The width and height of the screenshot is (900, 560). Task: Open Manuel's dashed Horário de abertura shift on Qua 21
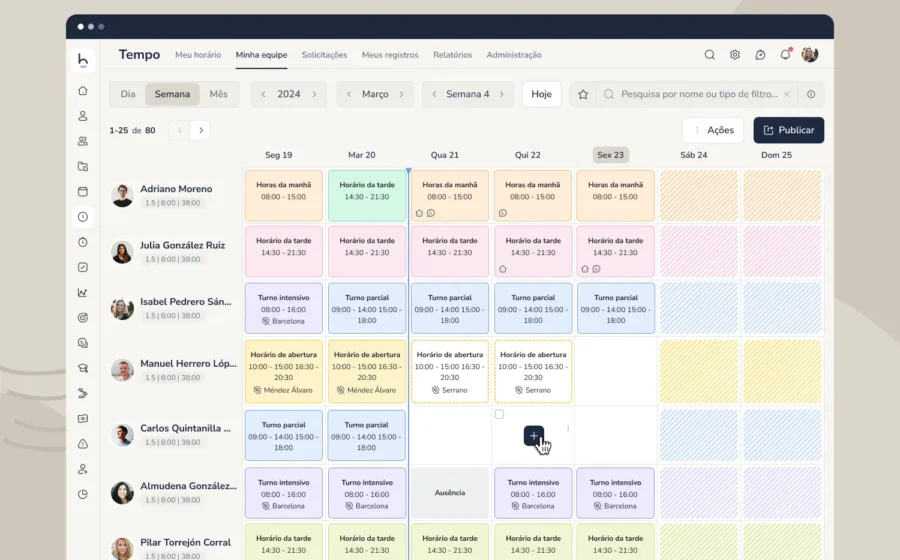coord(450,371)
